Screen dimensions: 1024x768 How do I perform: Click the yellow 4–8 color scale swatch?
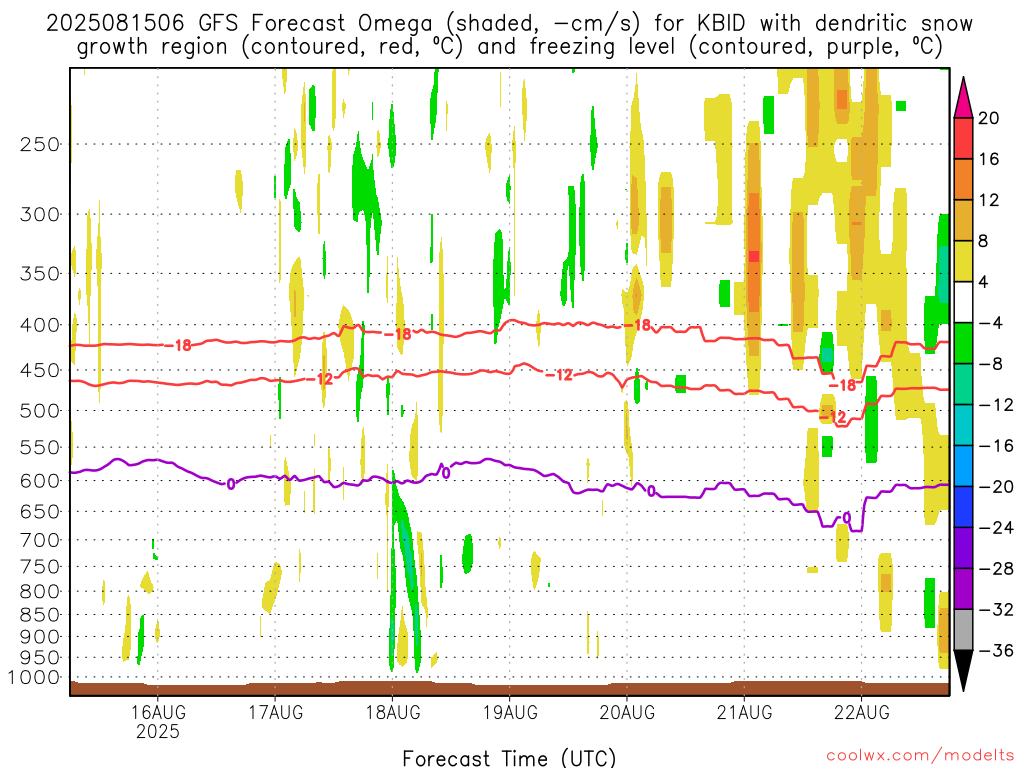click(x=963, y=261)
